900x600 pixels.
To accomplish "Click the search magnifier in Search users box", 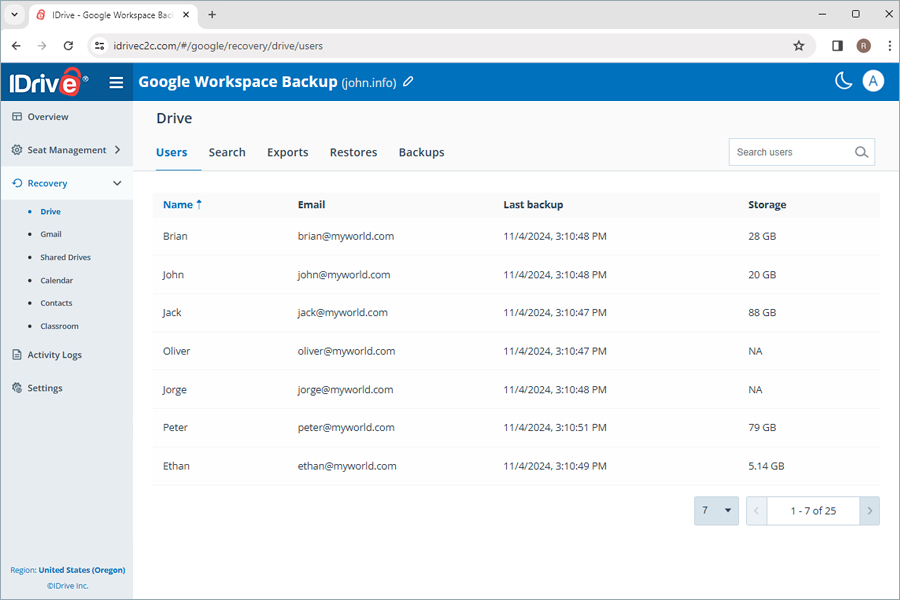I will [x=861, y=152].
